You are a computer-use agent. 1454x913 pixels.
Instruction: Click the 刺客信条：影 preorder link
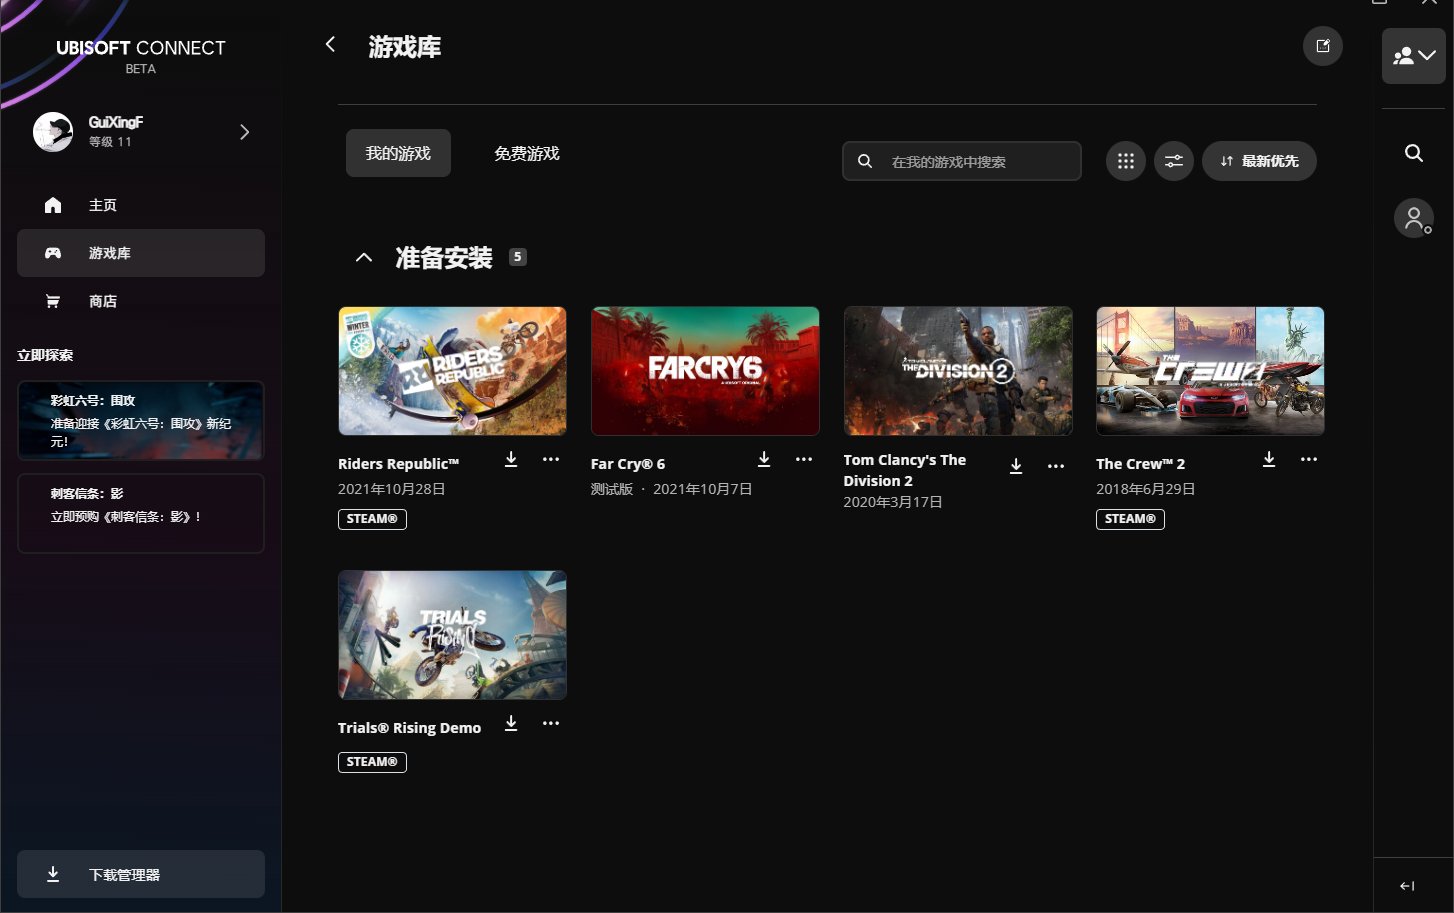click(x=140, y=513)
